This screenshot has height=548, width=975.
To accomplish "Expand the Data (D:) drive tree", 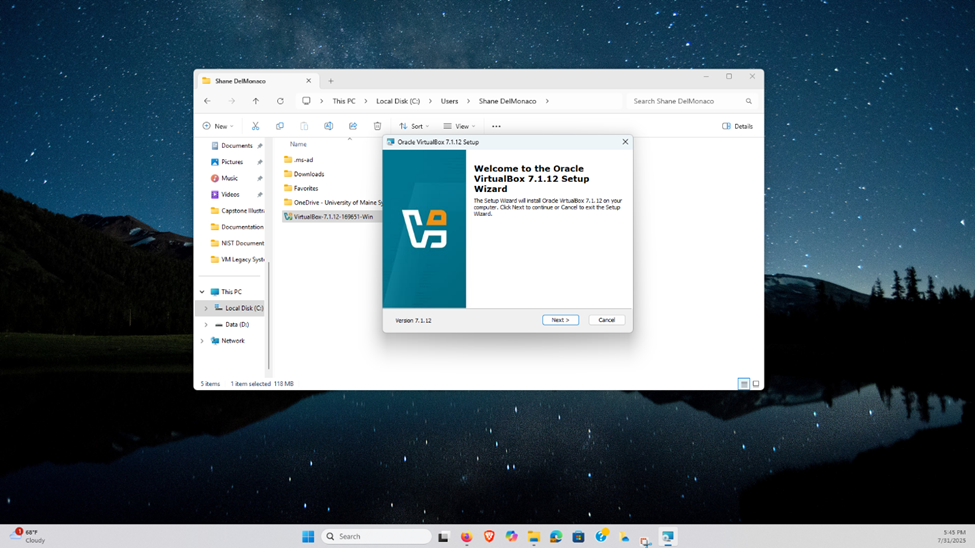I will 206,325.
